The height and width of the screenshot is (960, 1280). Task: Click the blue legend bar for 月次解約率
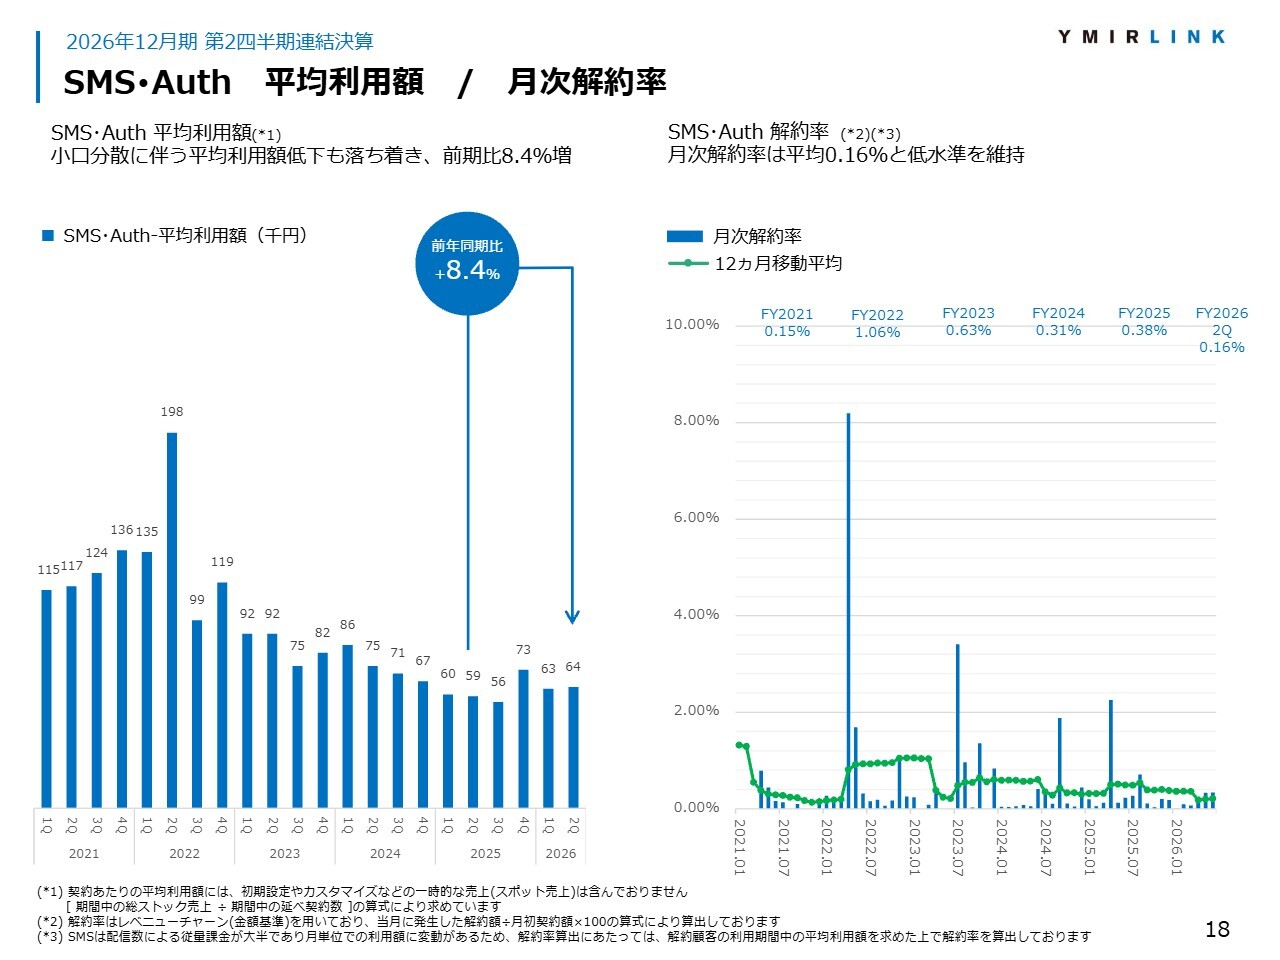[x=685, y=237]
